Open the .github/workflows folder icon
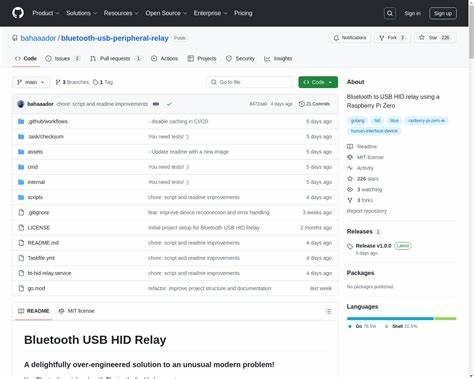 coord(21,121)
